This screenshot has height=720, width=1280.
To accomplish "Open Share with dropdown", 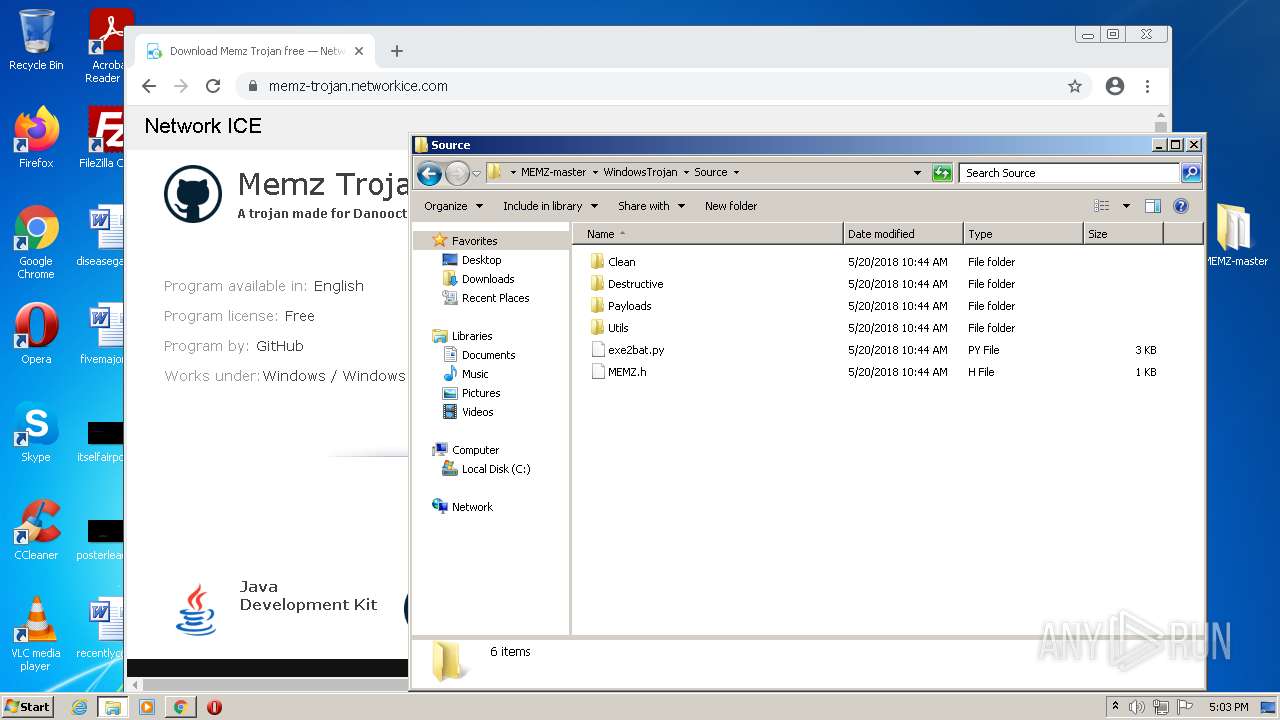I will [x=651, y=206].
